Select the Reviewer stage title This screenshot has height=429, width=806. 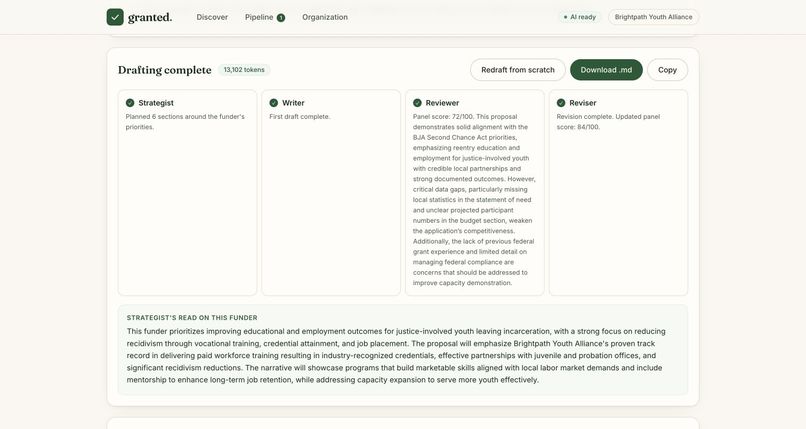coord(442,103)
